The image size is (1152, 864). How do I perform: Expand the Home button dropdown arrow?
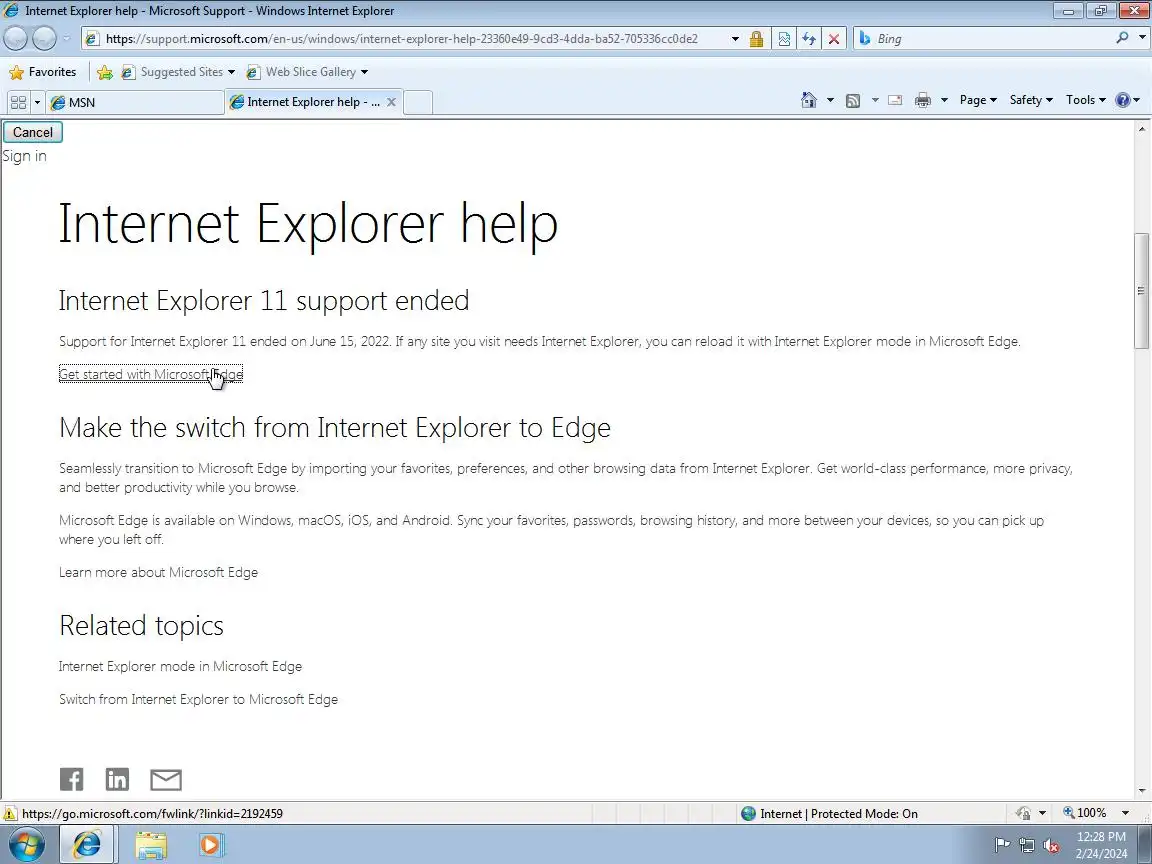pos(830,100)
